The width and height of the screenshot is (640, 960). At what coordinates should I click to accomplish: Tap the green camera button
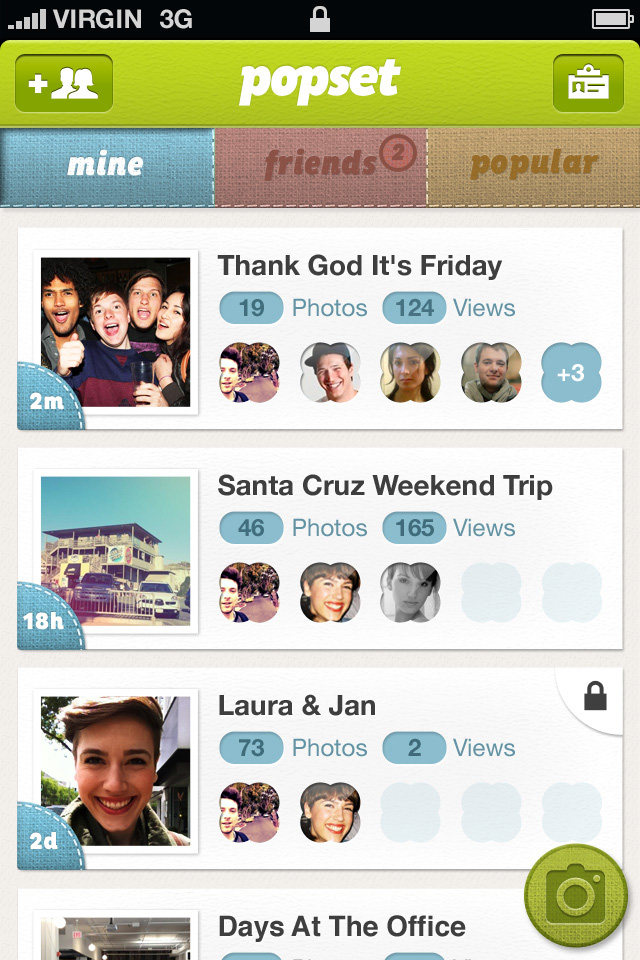tap(576, 895)
